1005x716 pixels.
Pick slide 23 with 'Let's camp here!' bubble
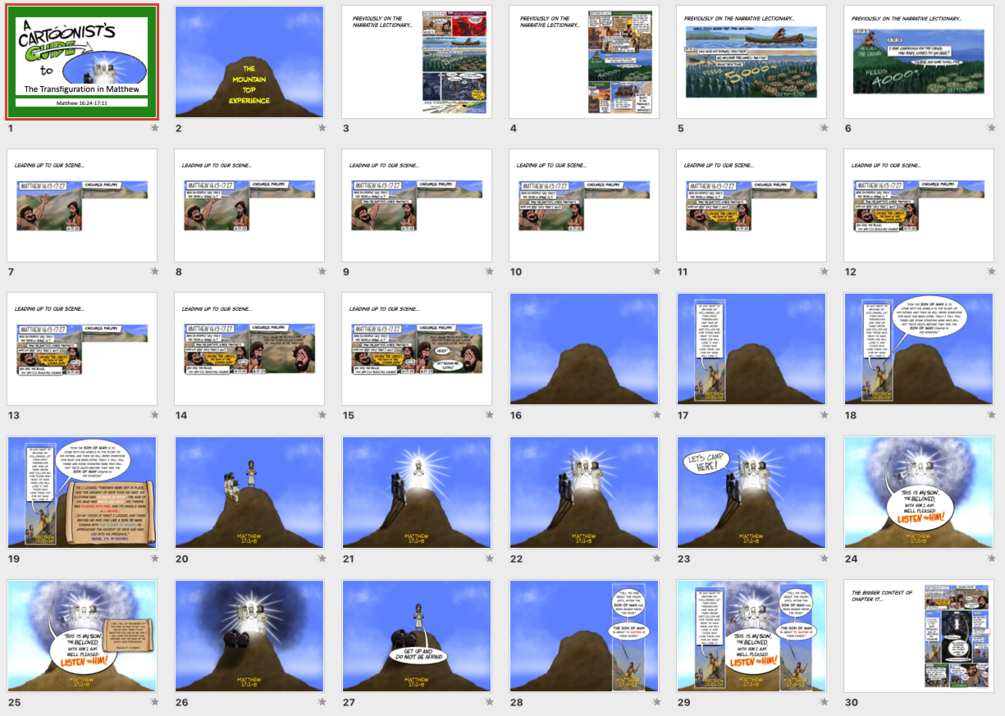point(751,492)
